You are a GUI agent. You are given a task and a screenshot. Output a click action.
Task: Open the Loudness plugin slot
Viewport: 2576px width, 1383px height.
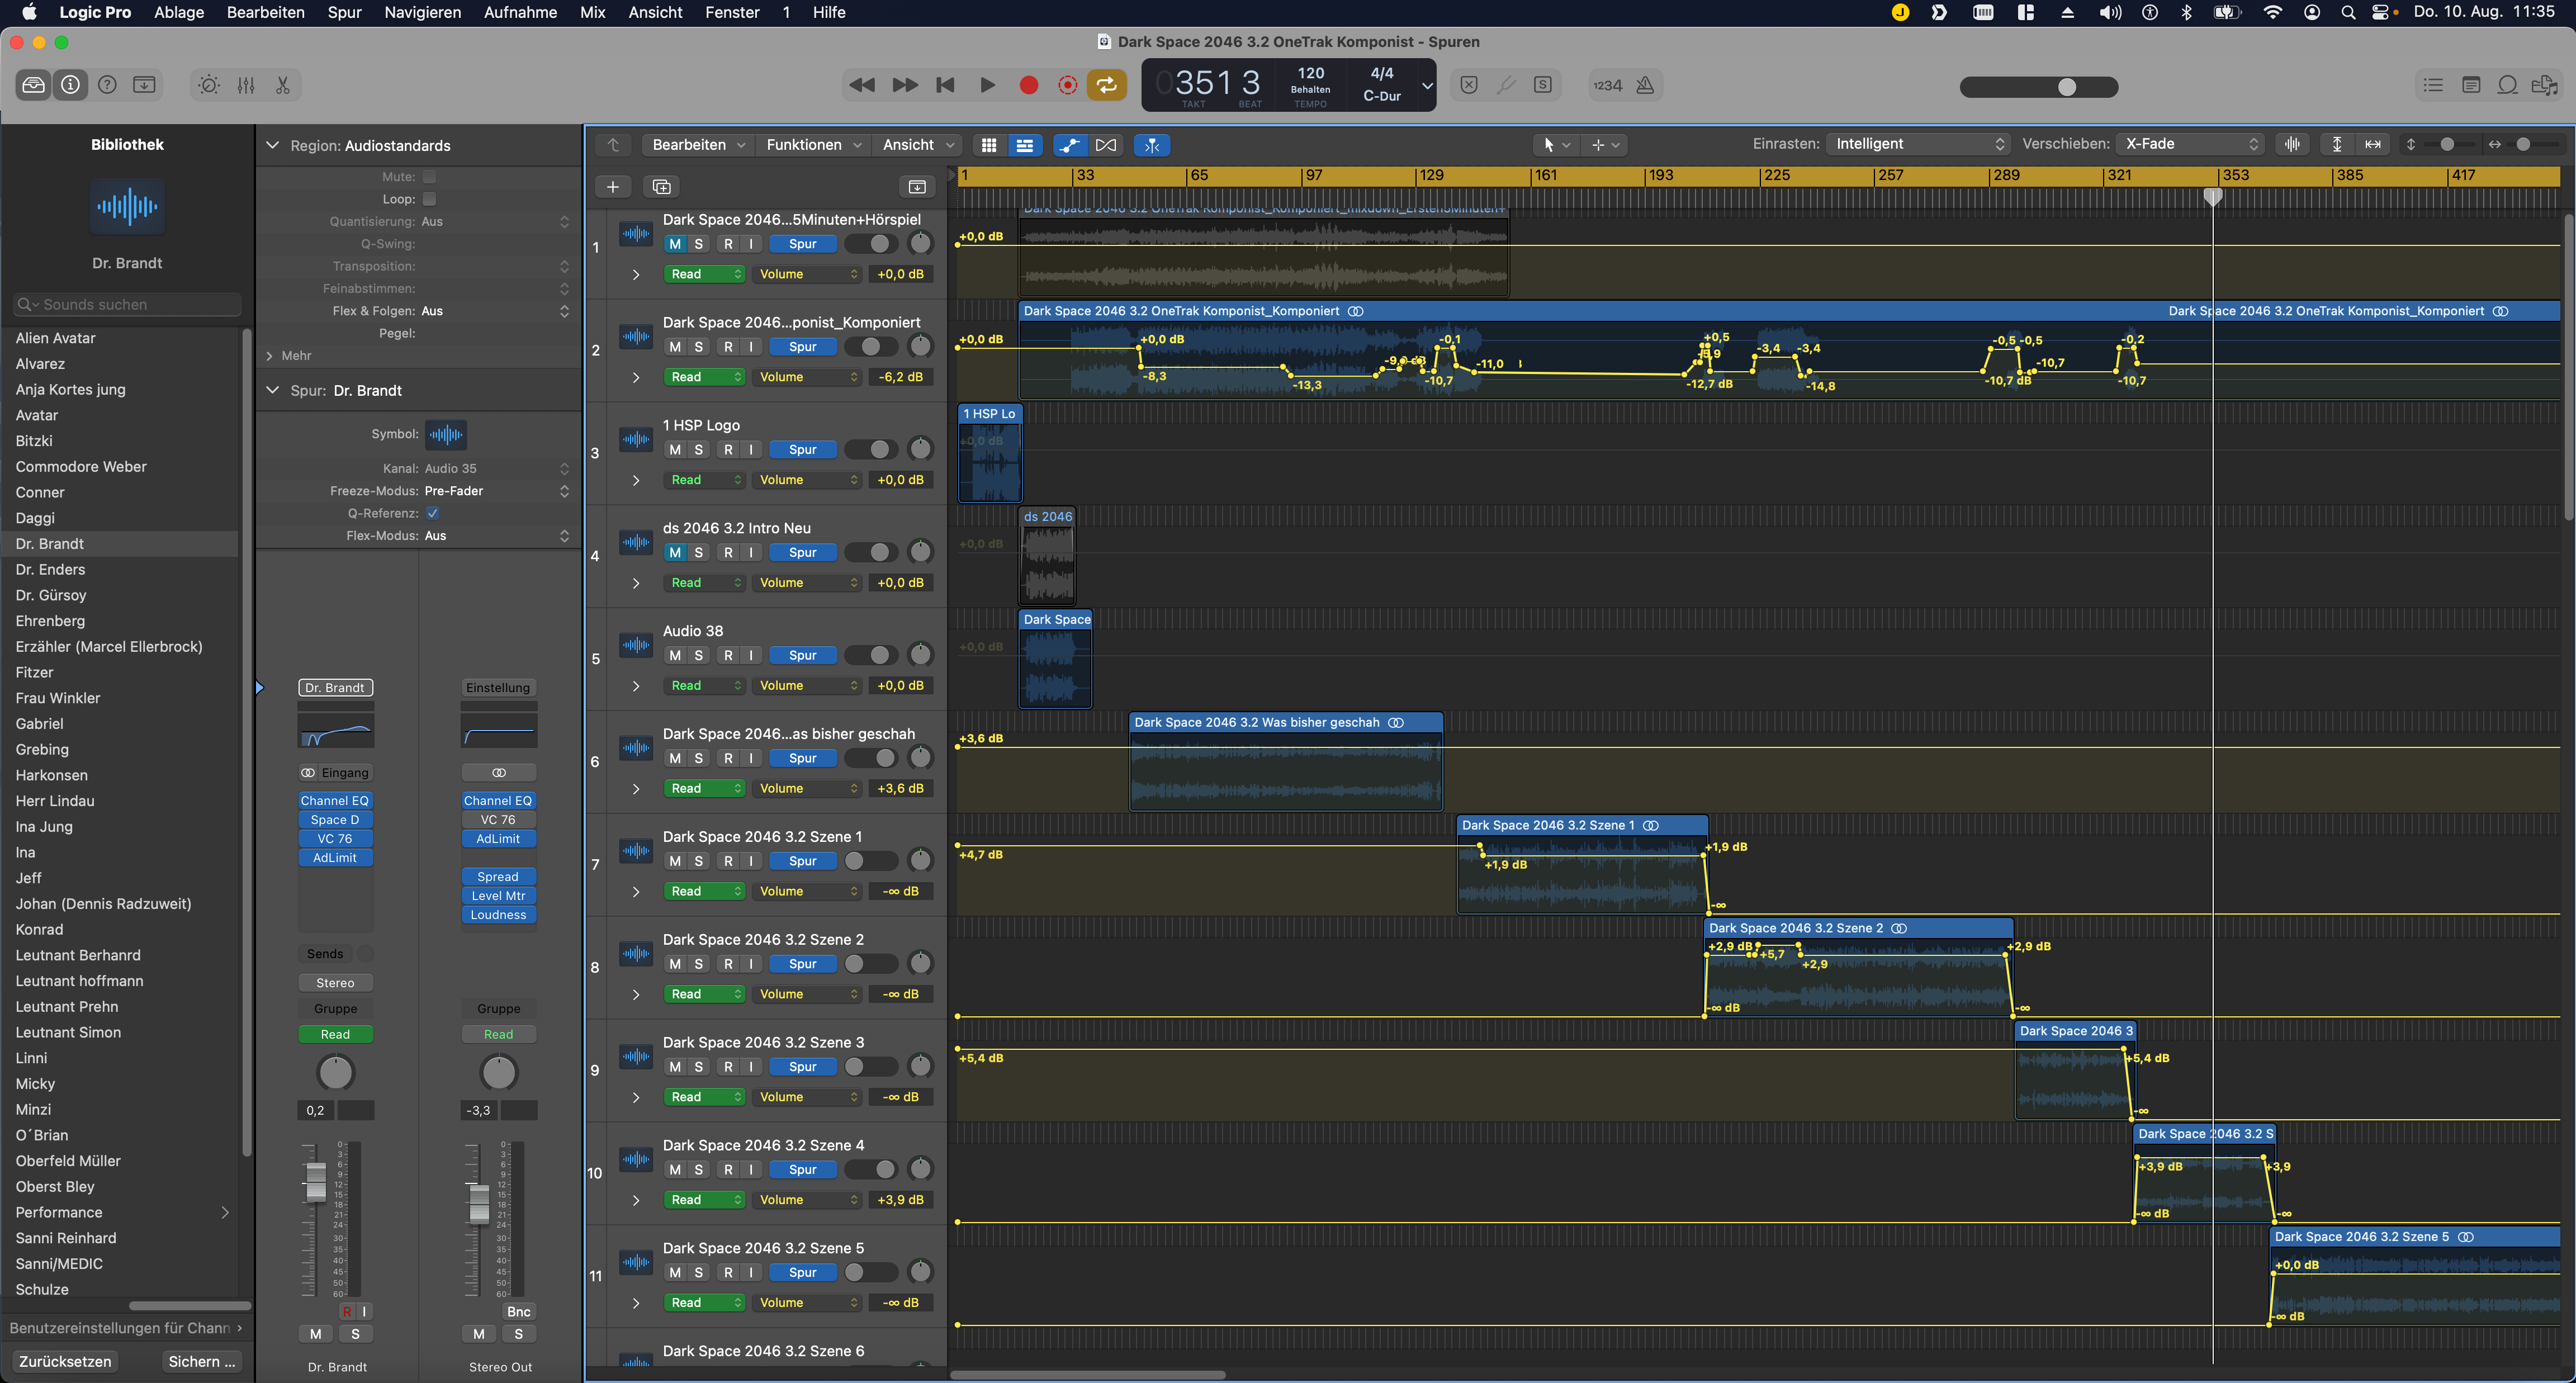(x=498, y=915)
